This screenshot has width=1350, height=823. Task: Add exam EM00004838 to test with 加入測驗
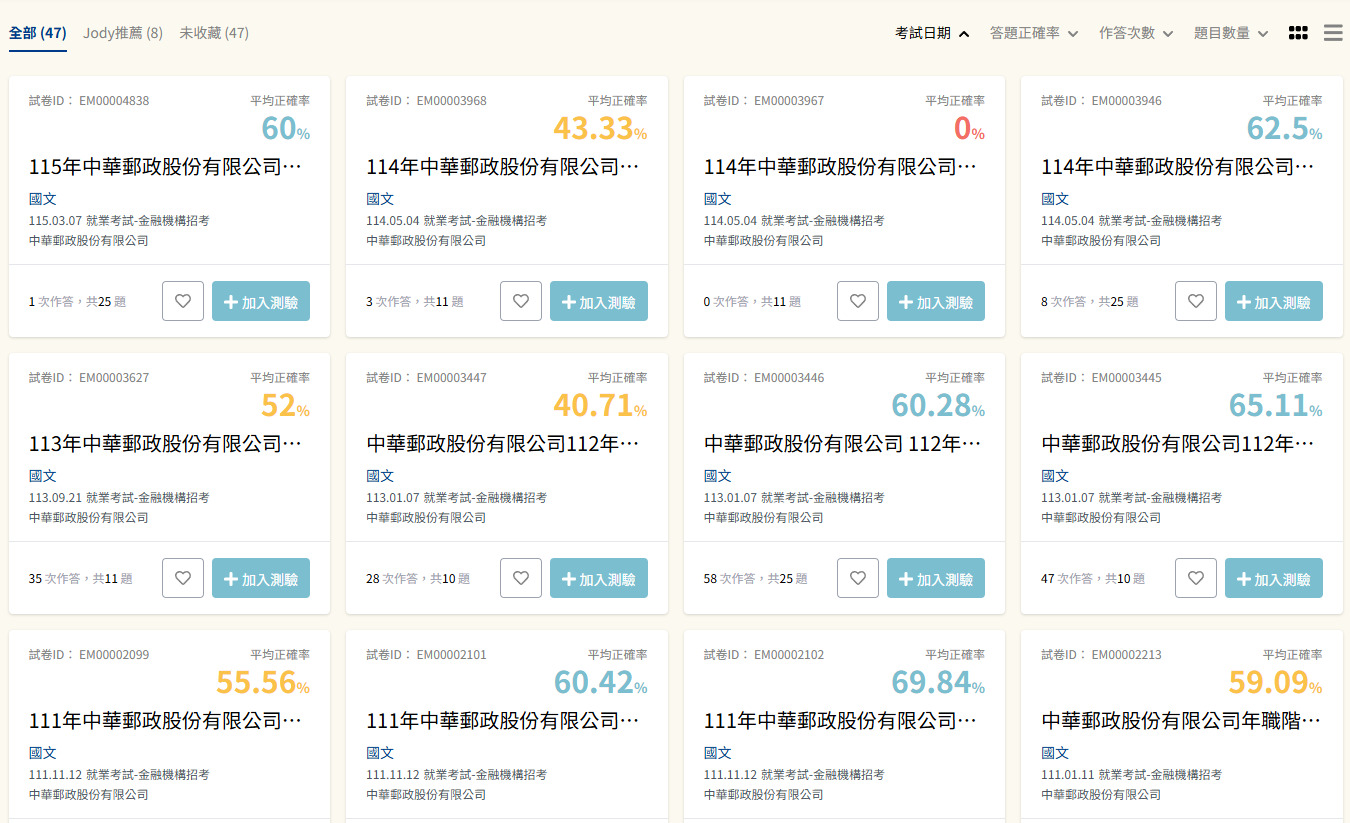pos(261,301)
